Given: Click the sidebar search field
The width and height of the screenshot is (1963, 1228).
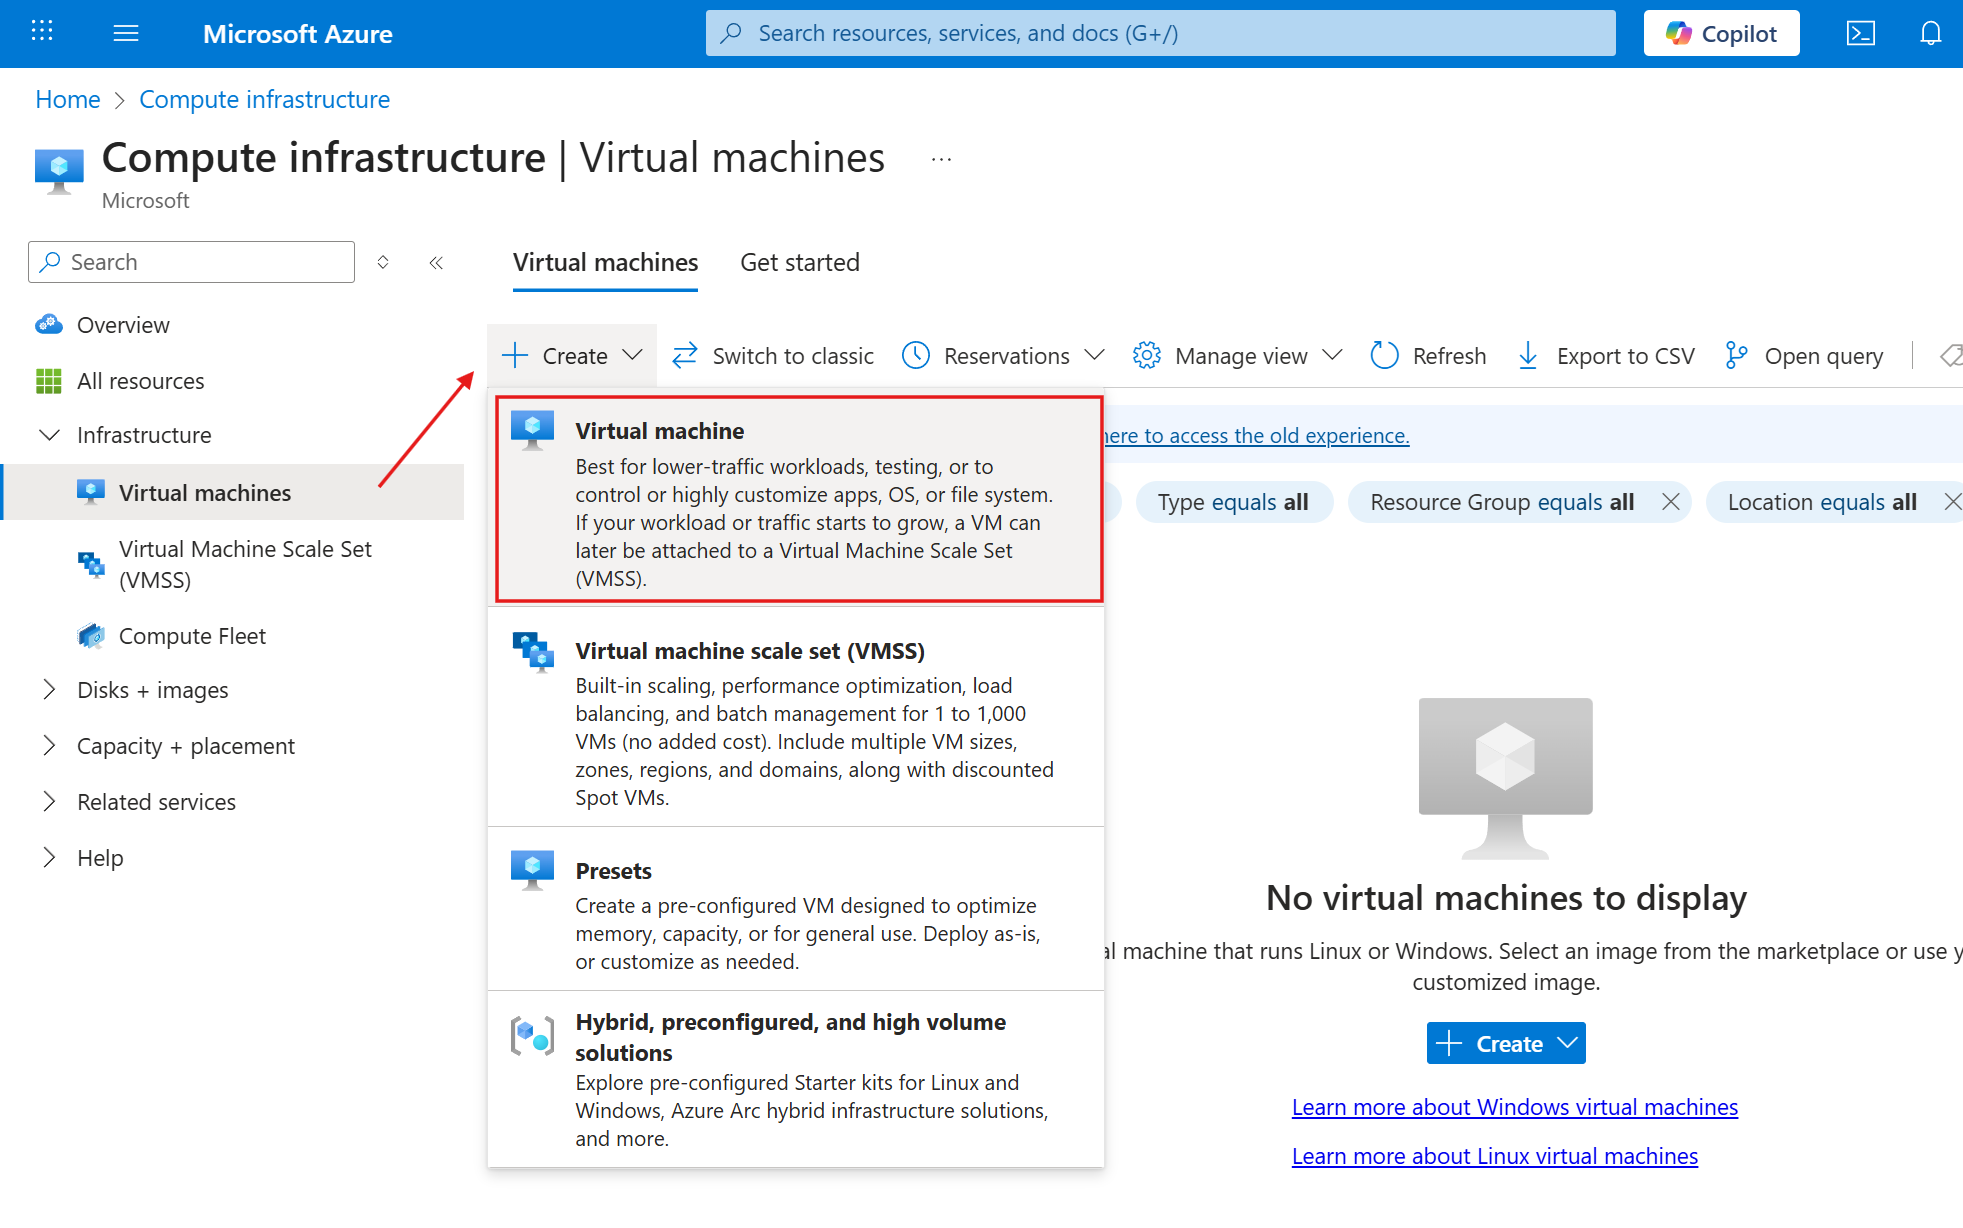Looking at the screenshot, I should [190, 261].
